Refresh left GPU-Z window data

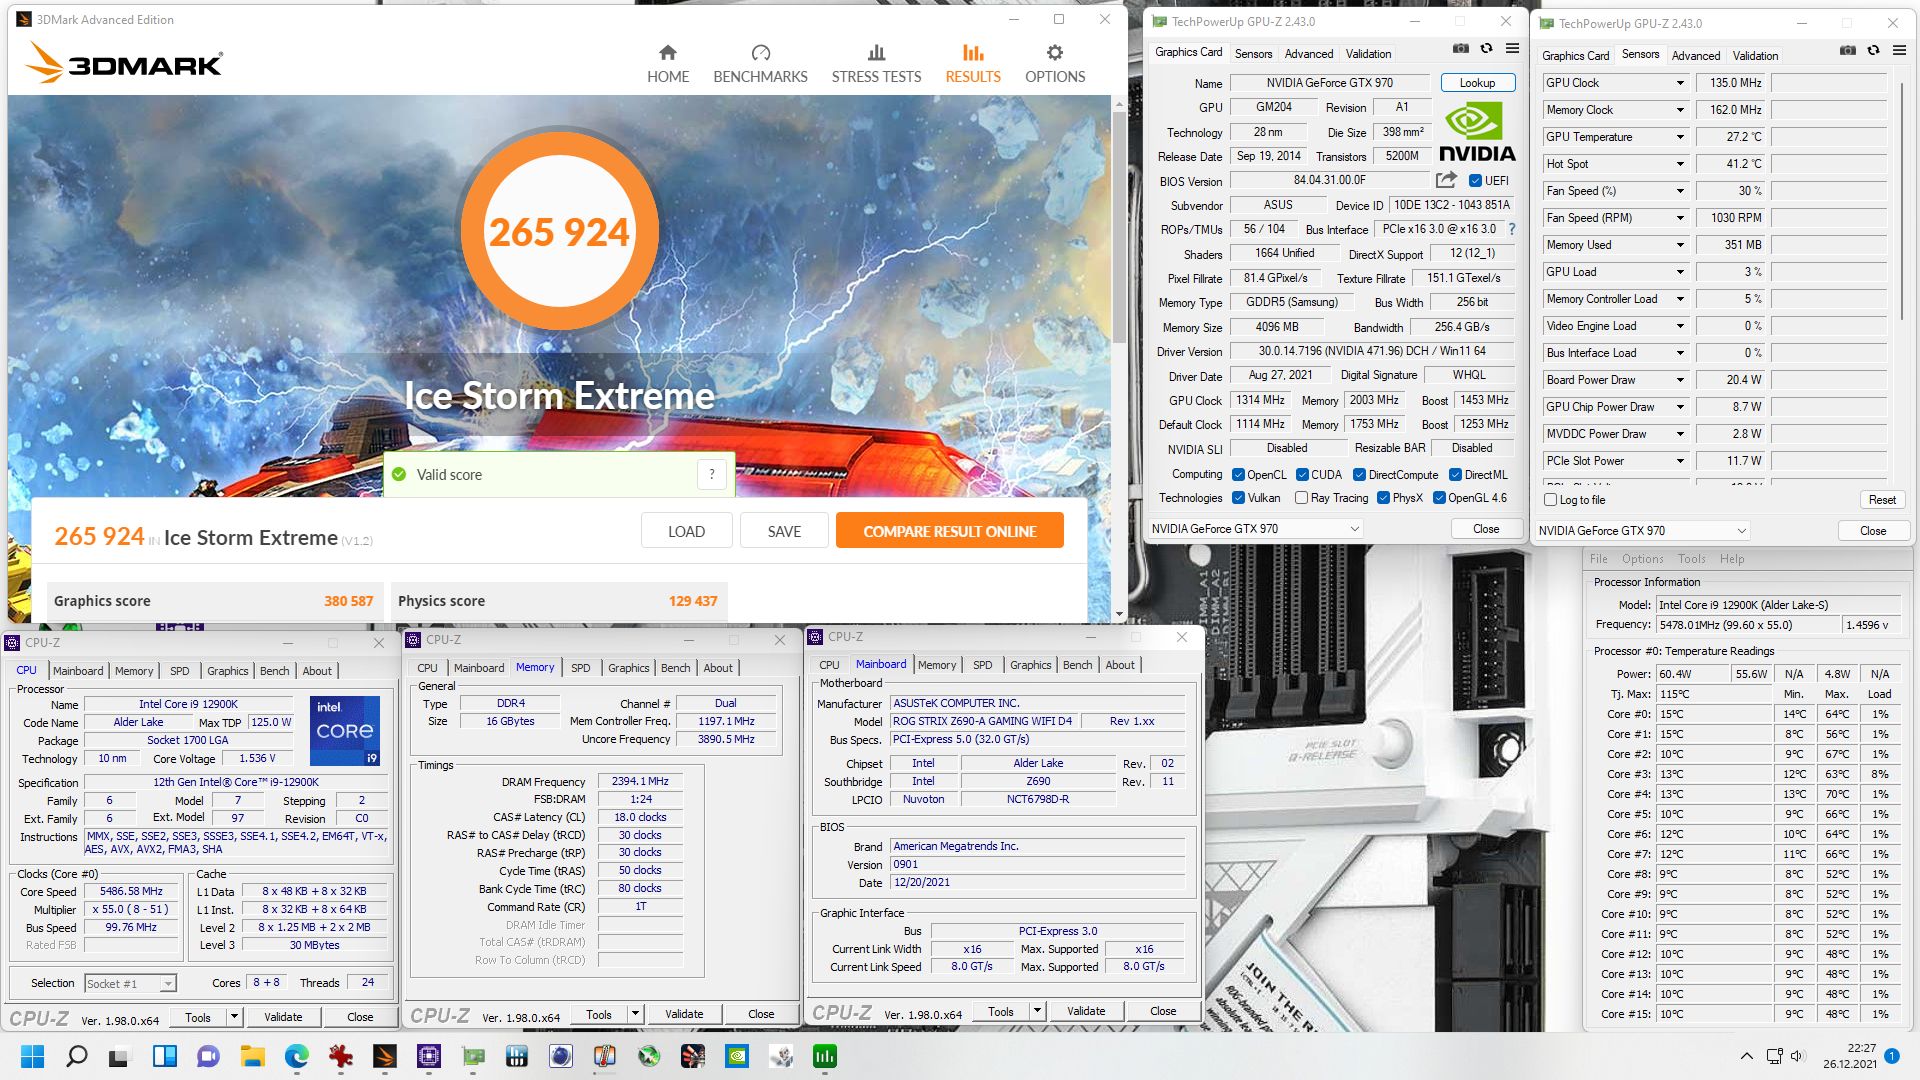pos(1487,48)
